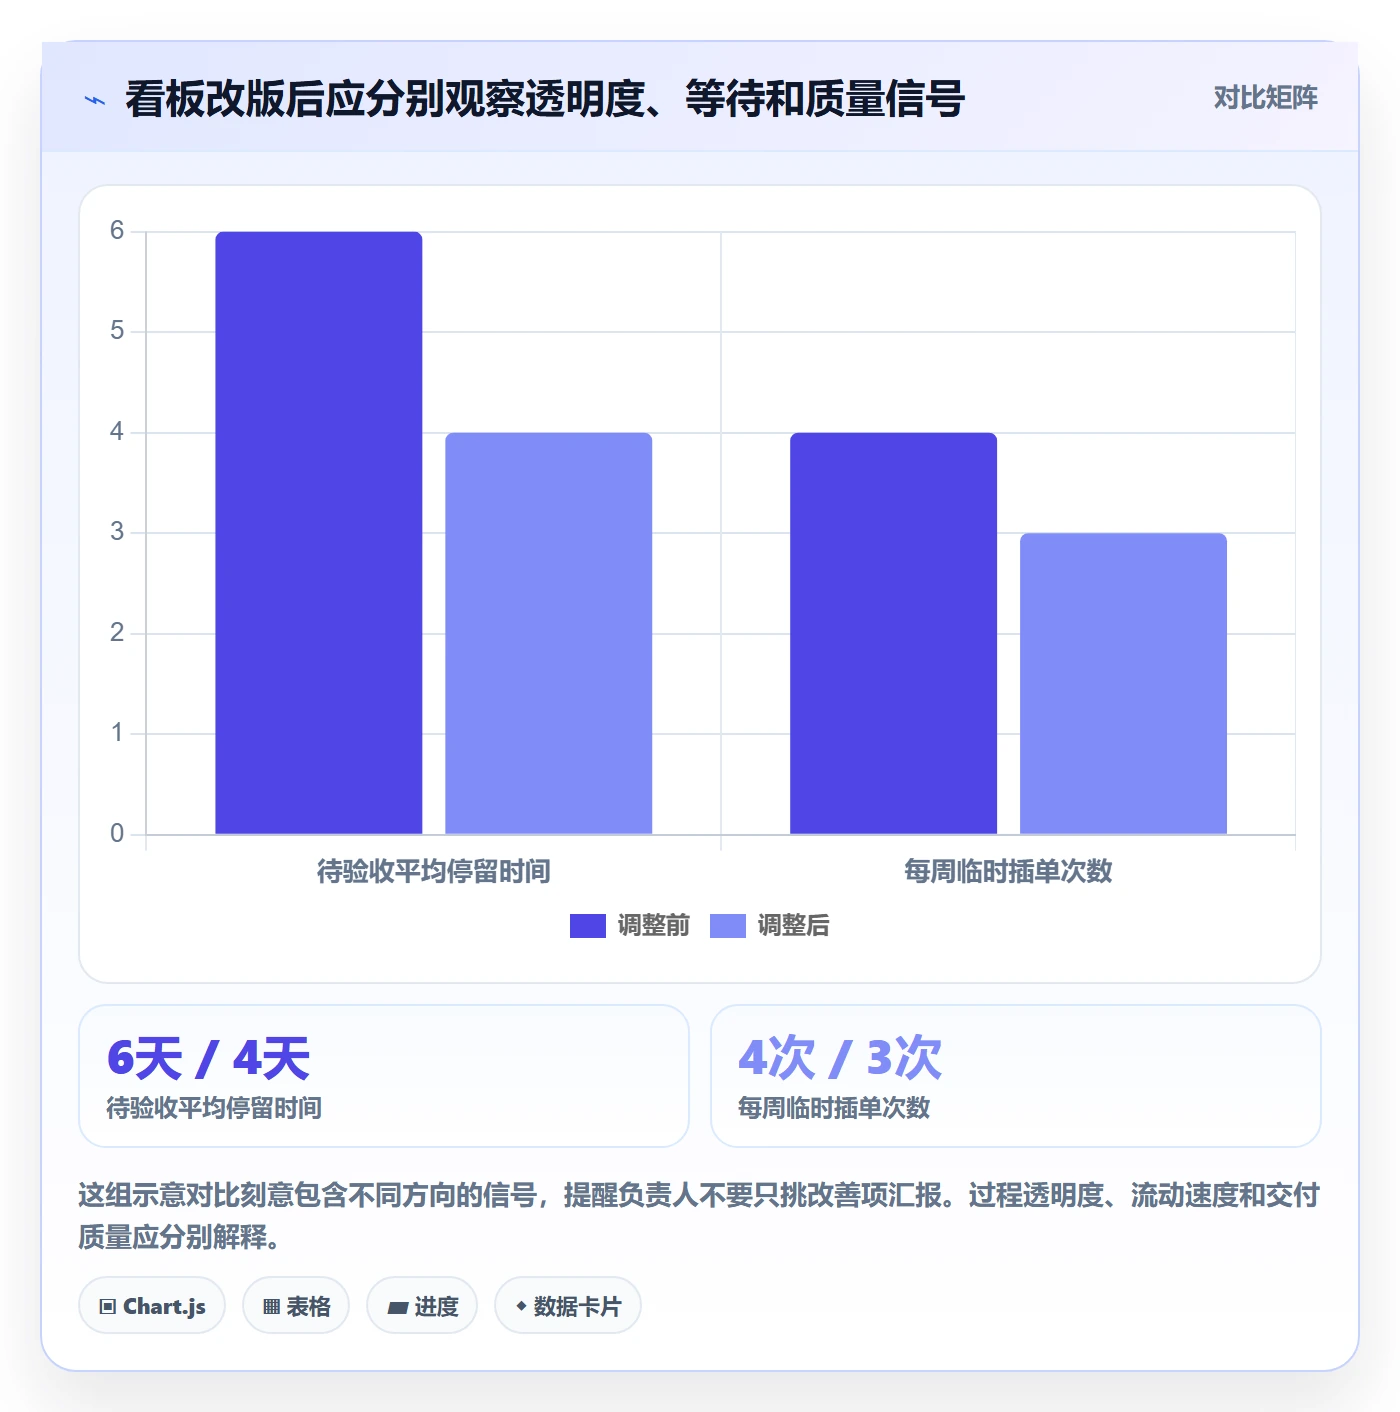Click the 调整前 bar for 每周临时插单次数
This screenshot has width=1400, height=1412.
point(894,633)
